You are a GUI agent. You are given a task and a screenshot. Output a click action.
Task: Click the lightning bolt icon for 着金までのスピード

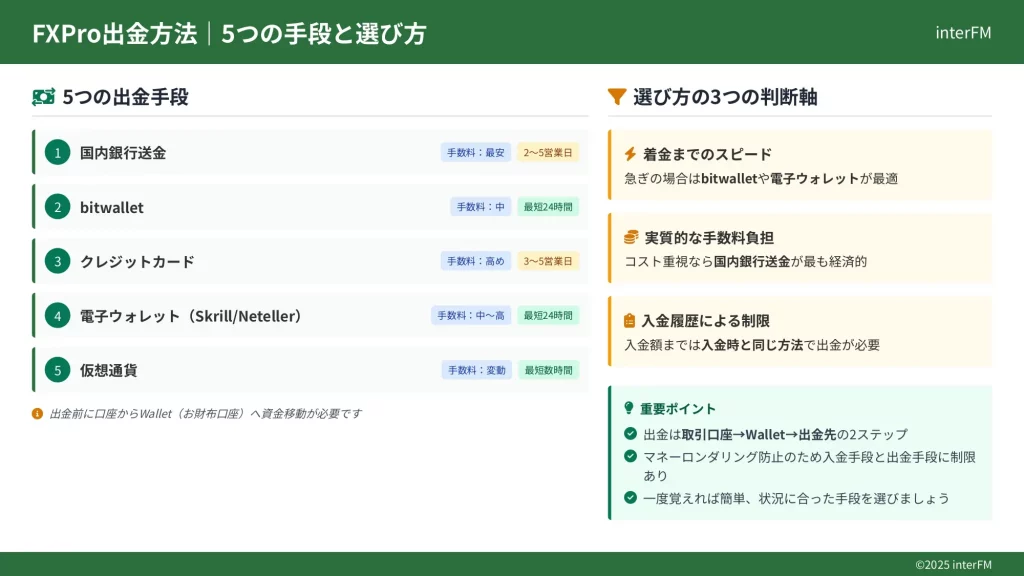click(630, 154)
